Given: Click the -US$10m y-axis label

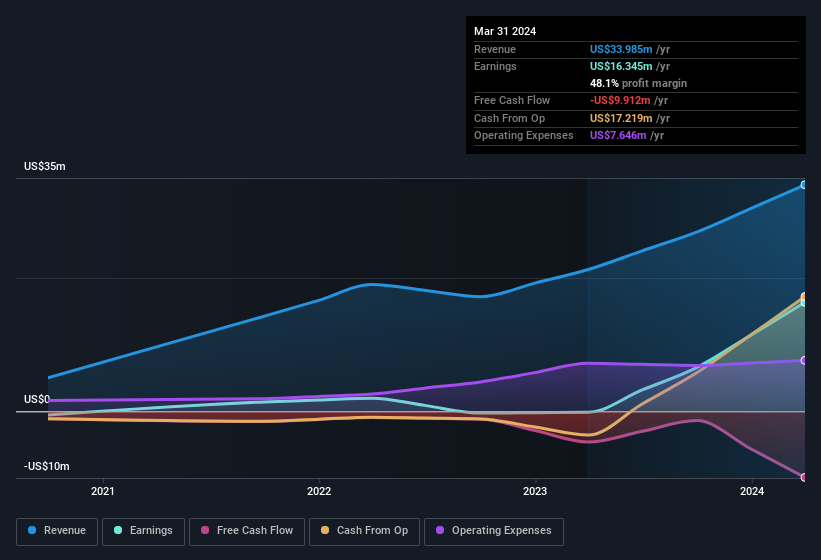Looking at the screenshot, I should click(47, 466).
